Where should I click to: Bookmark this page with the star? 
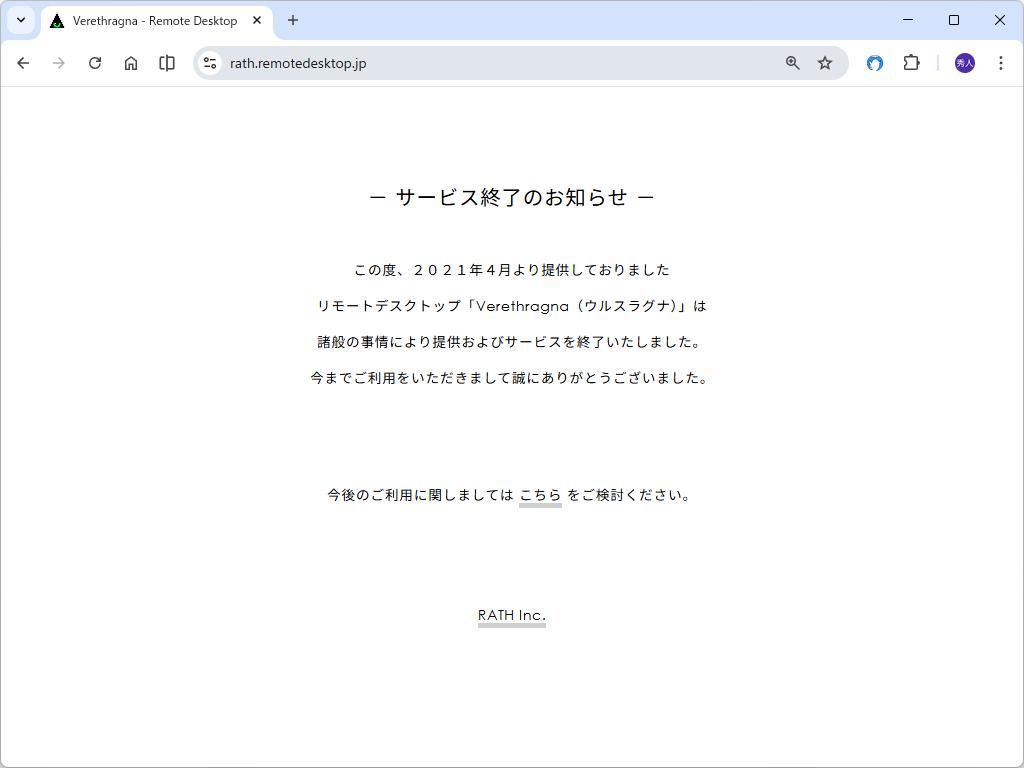tap(825, 63)
